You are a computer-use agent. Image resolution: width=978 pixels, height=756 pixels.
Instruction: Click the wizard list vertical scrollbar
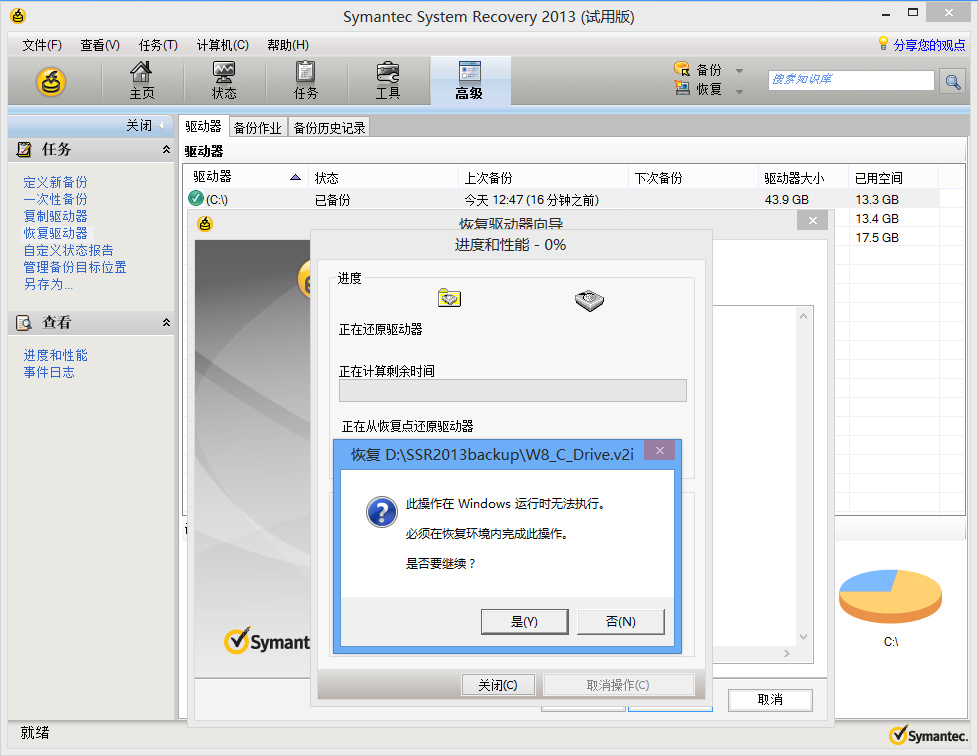coord(803,477)
